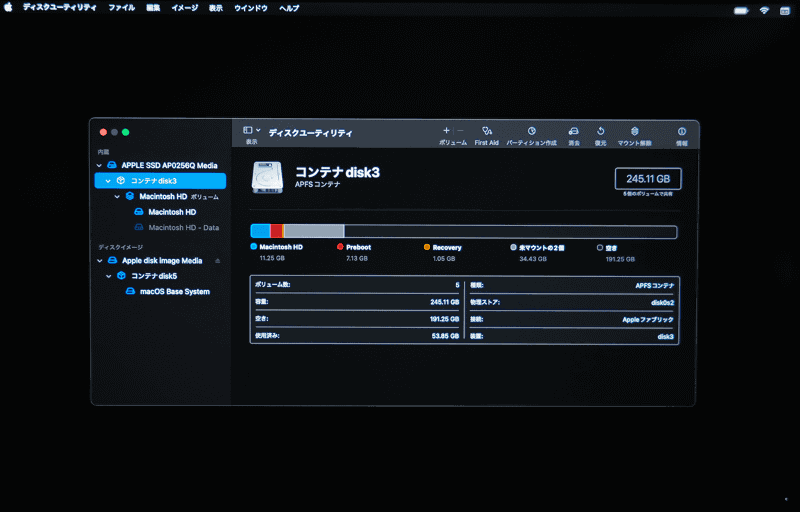Click the blue Macintosh HD usage bar segment
The height and width of the screenshot is (512, 800).
(260, 232)
